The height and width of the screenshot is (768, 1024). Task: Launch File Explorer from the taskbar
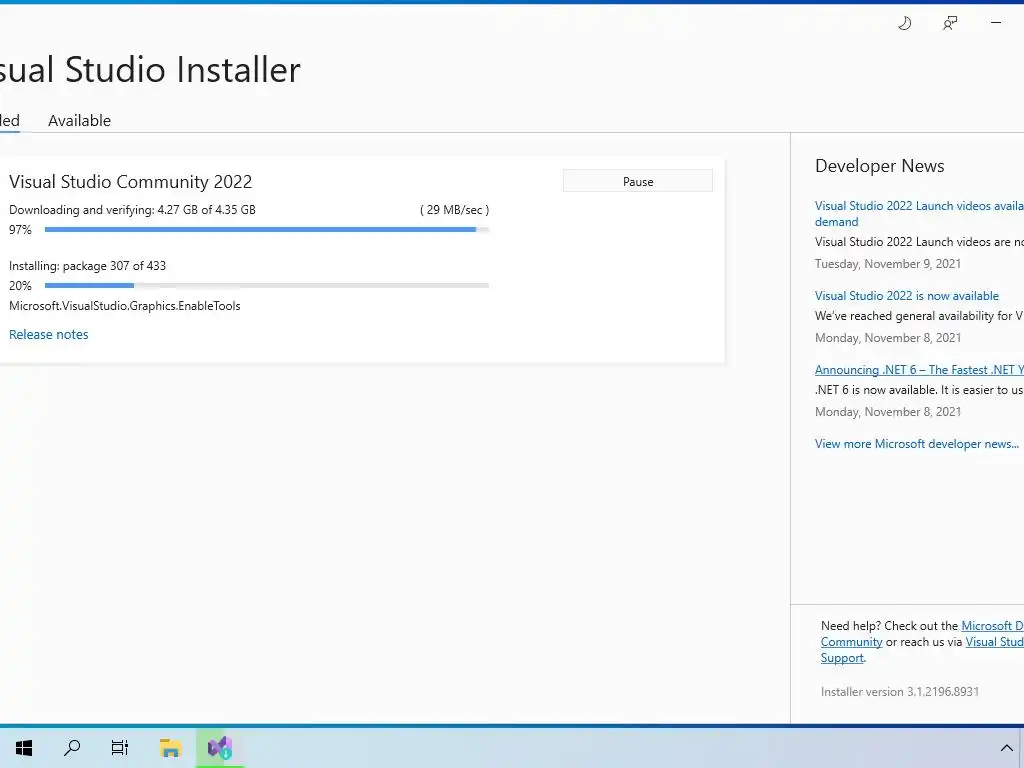tap(170, 748)
